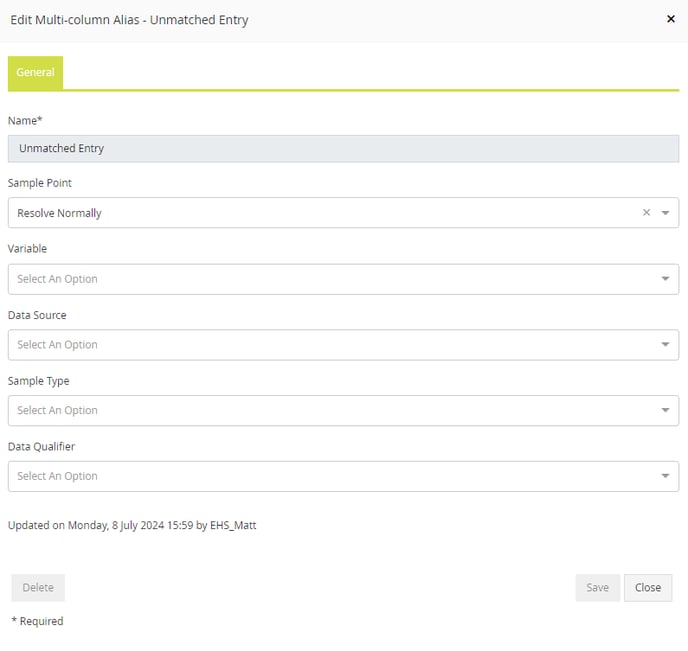
Task: Open the Variable Select An Option box
Action: pyautogui.click(x=343, y=279)
